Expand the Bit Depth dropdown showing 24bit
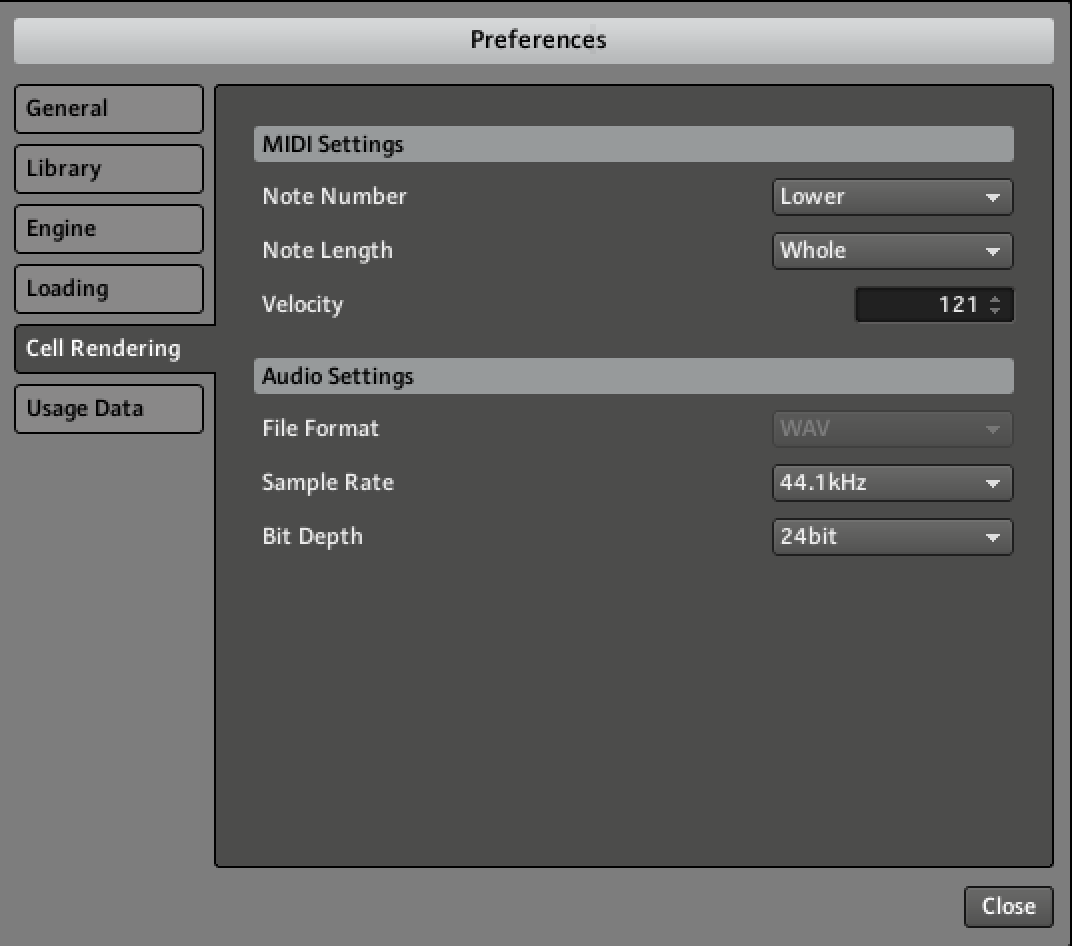 pyautogui.click(x=892, y=537)
